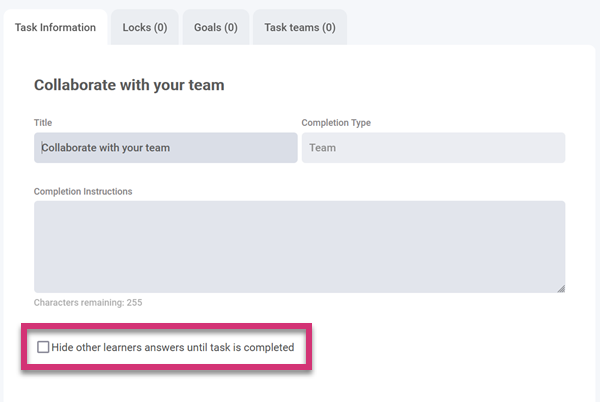Click the zero count on the Locks tab

point(160,27)
